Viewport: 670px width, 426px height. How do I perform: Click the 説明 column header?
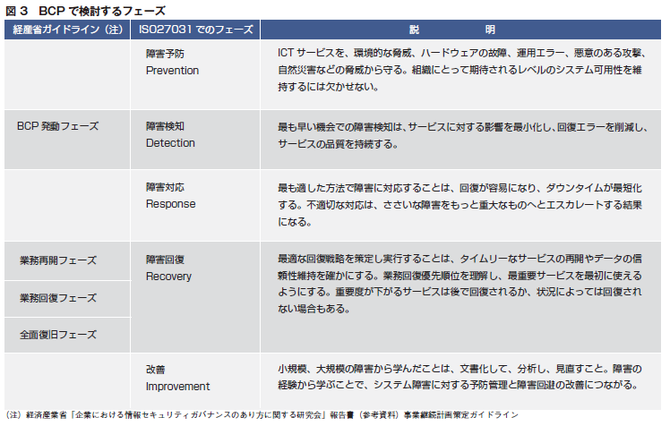[x=460, y=30]
